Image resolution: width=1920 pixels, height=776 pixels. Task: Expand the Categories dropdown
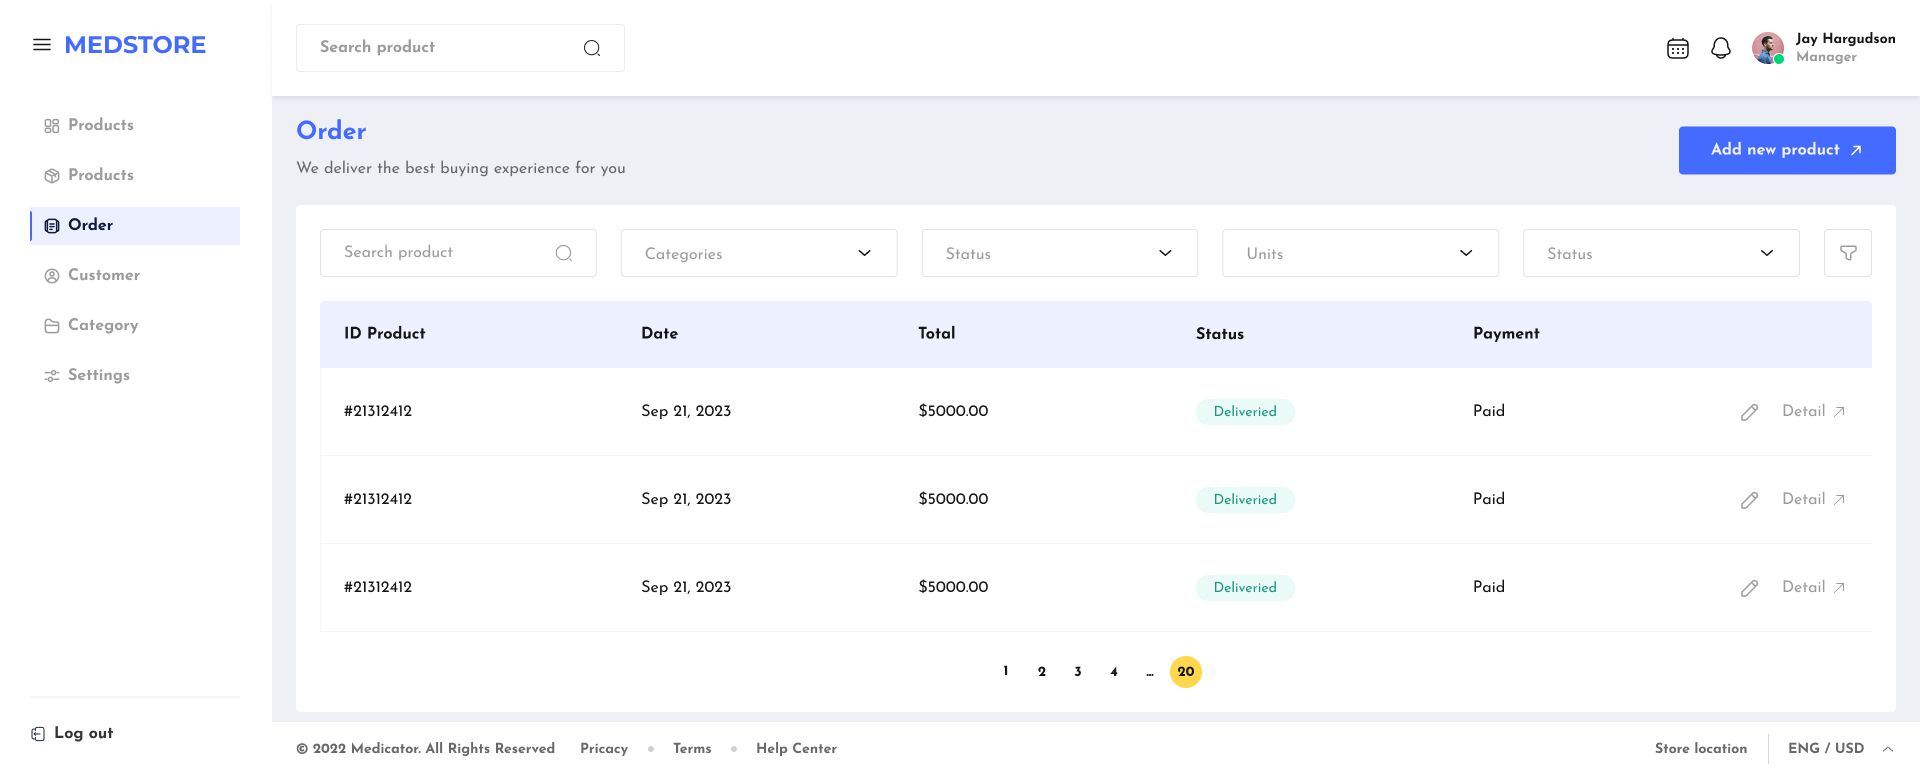point(758,253)
